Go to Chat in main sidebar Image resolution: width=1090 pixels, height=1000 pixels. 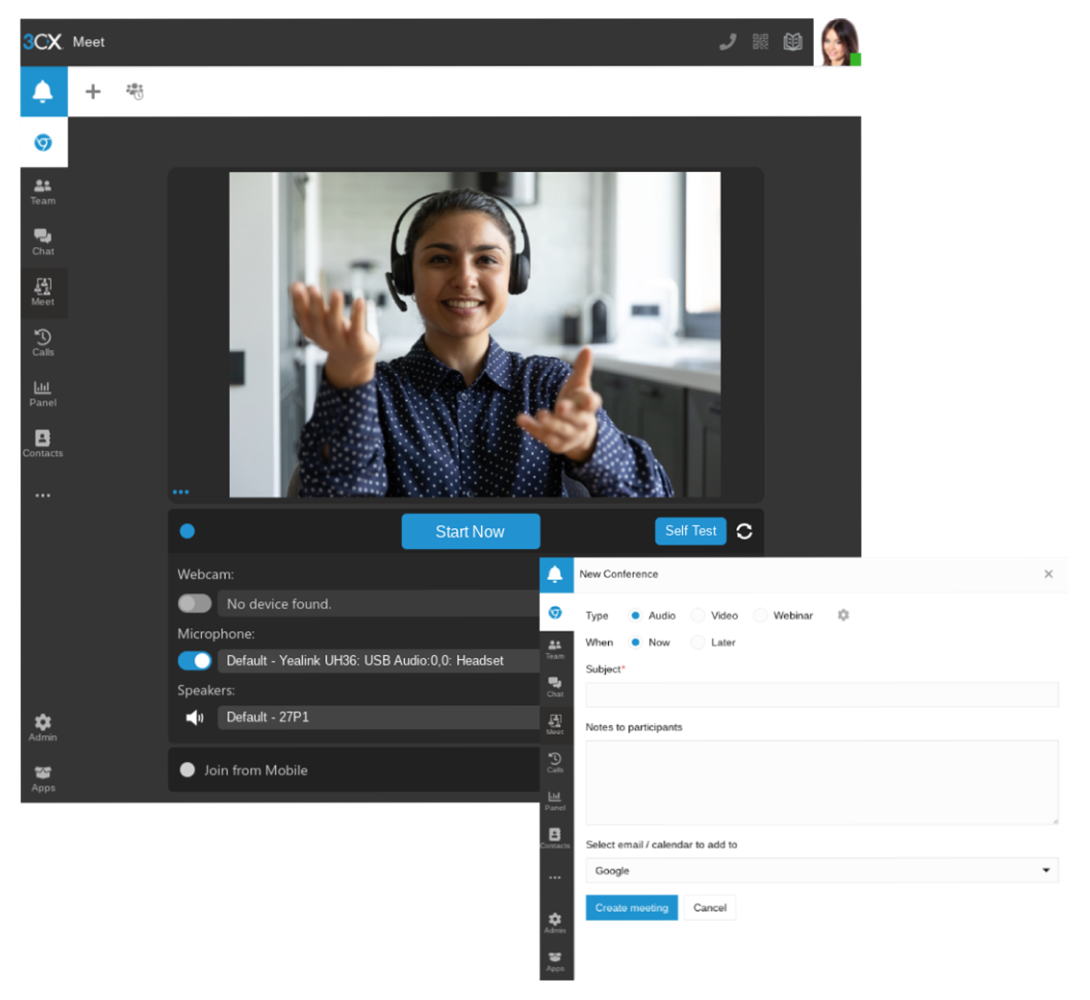pyautogui.click(x=43, y=242)
